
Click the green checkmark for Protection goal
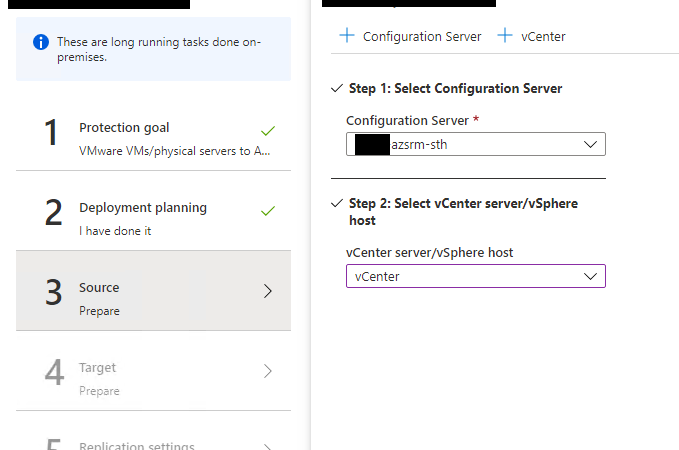268,130
